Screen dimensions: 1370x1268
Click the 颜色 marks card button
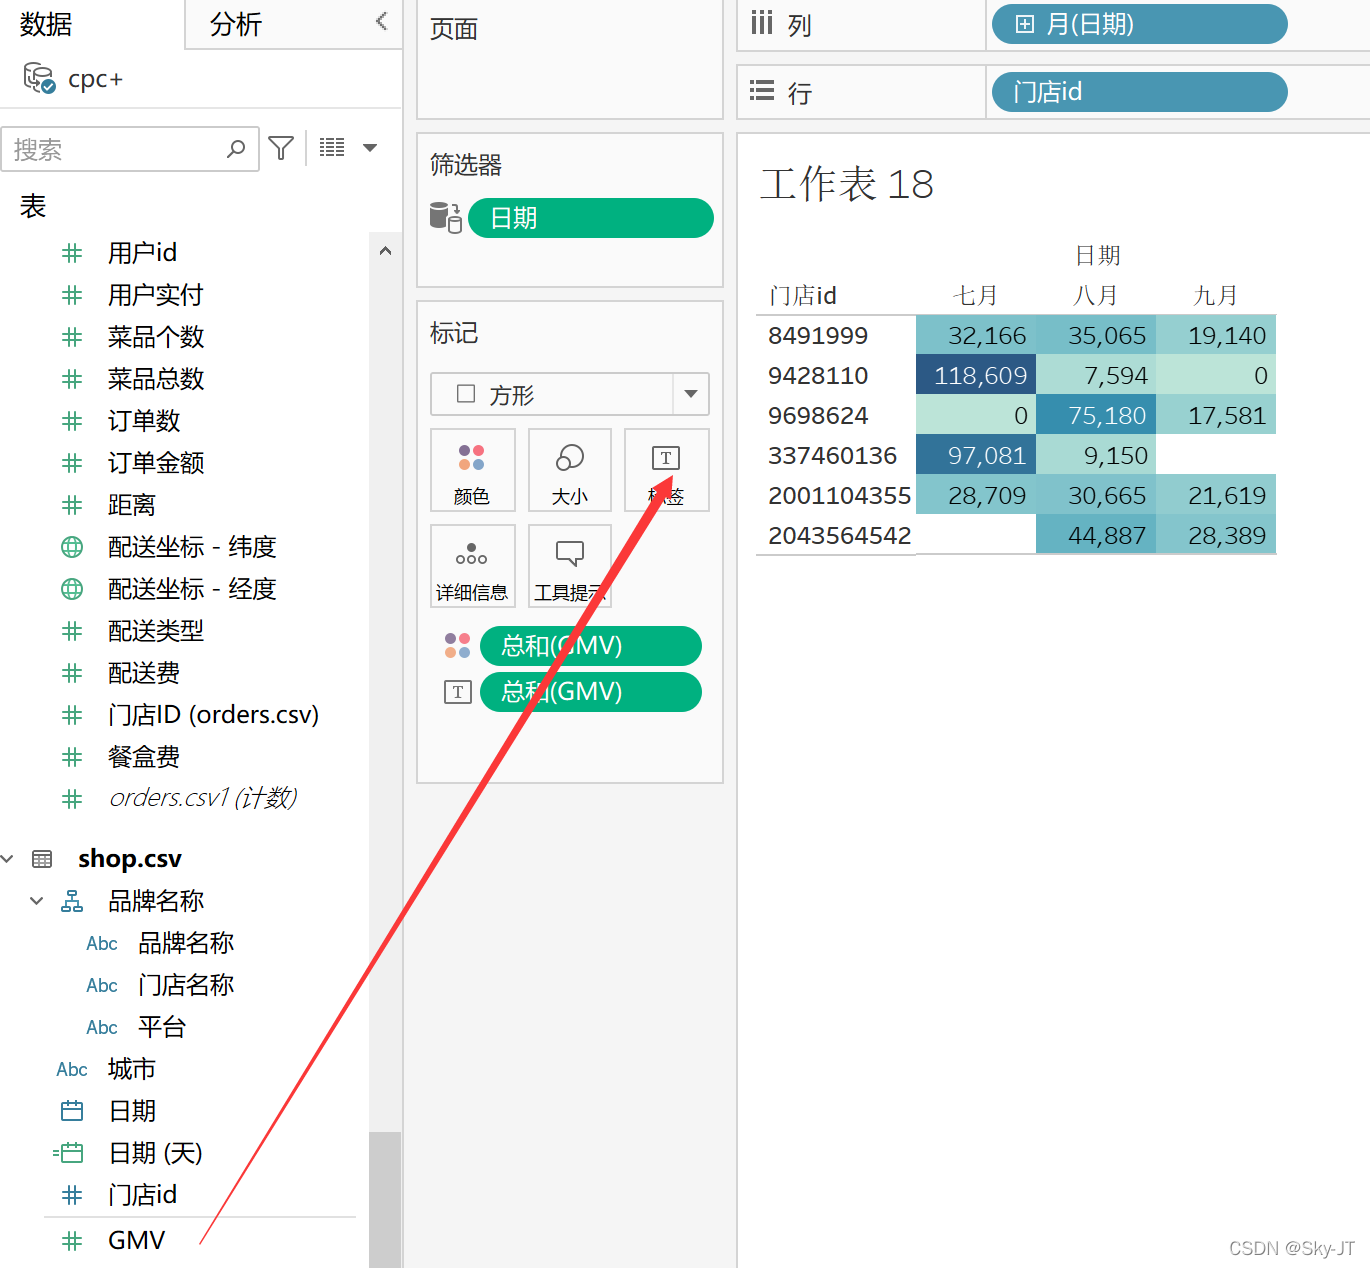tap(472, 470)
